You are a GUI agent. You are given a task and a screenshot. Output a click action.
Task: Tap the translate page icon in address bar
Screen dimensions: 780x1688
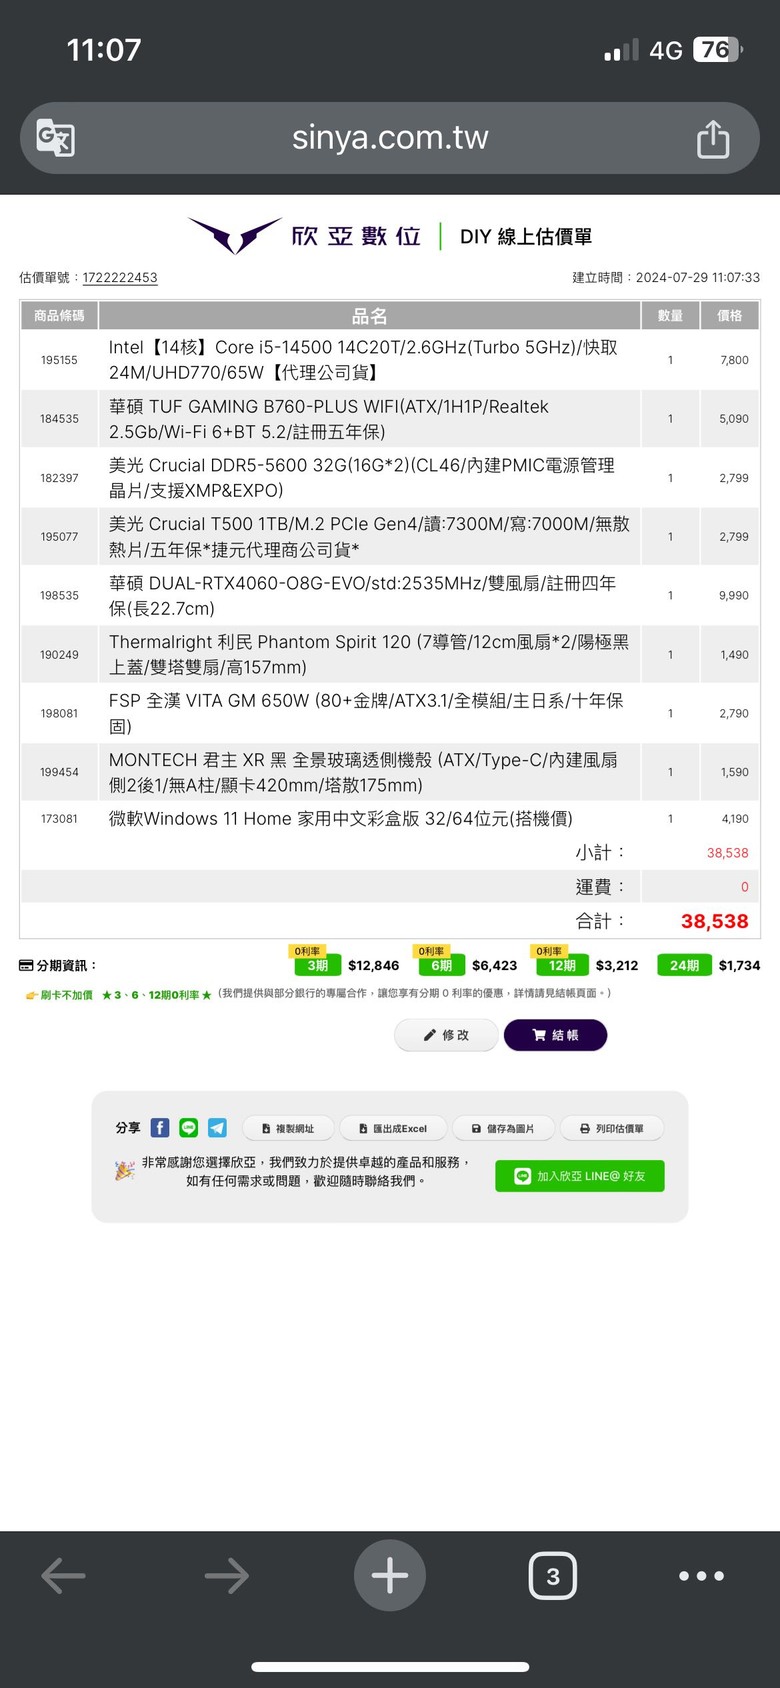[55, 138]
